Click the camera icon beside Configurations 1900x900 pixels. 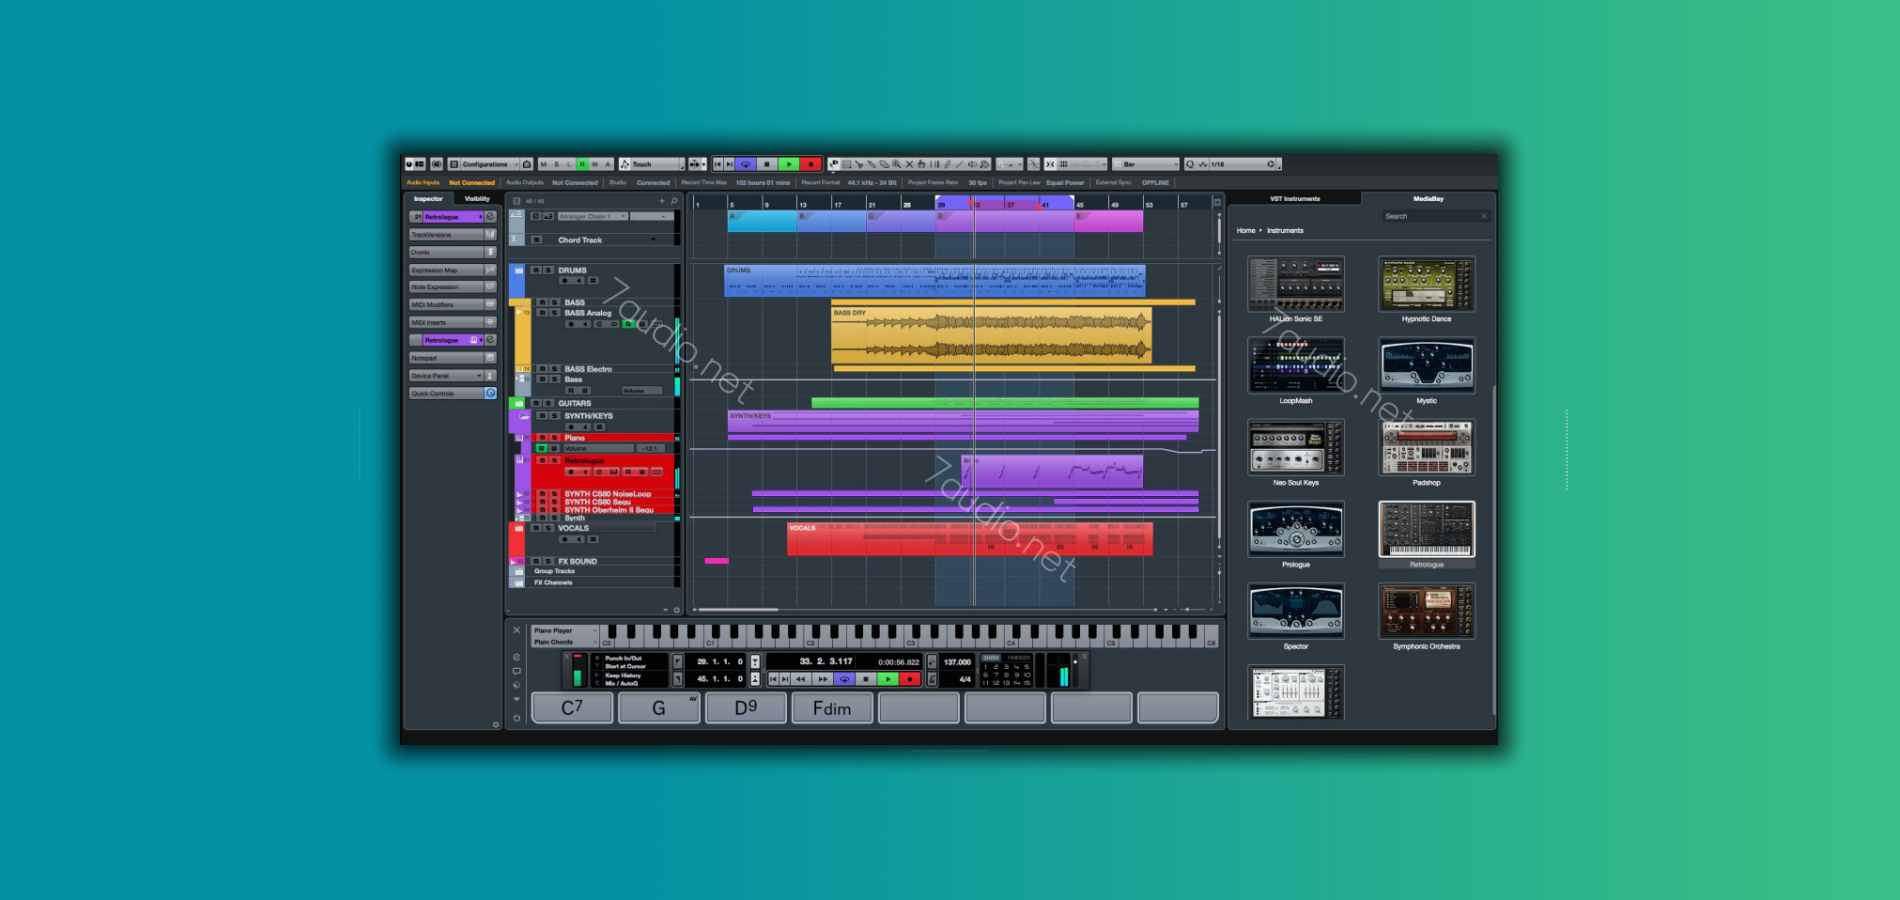527,164
